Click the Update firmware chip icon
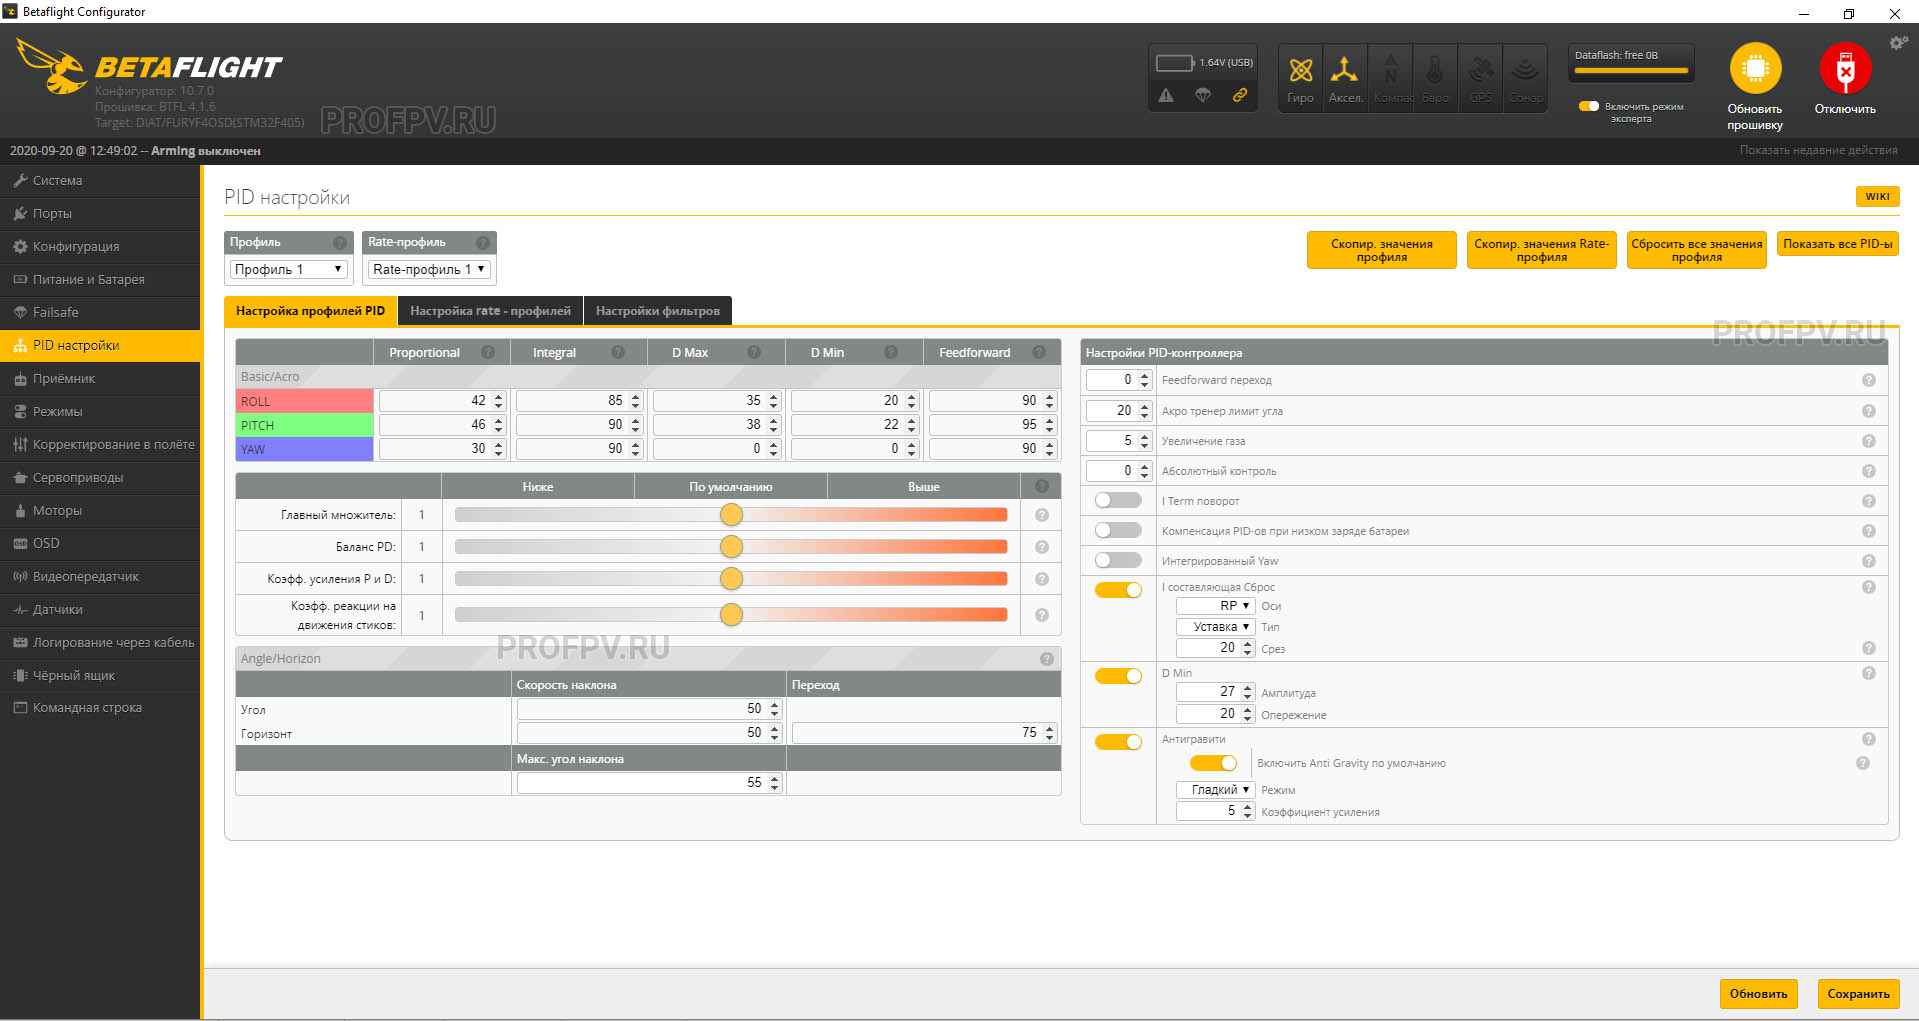 tap(1755, 68)
